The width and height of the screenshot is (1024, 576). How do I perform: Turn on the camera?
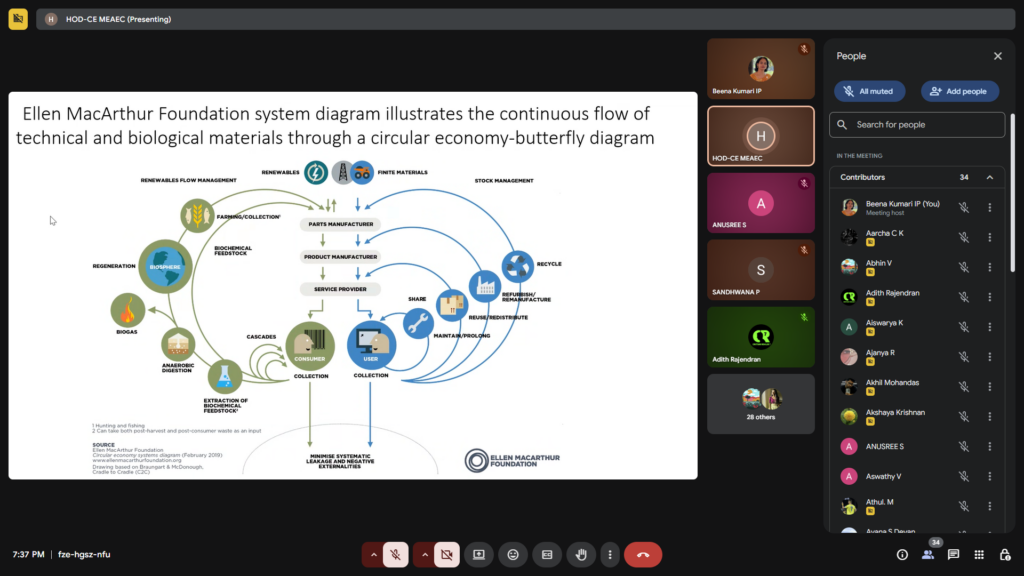[x=447, y=554]
